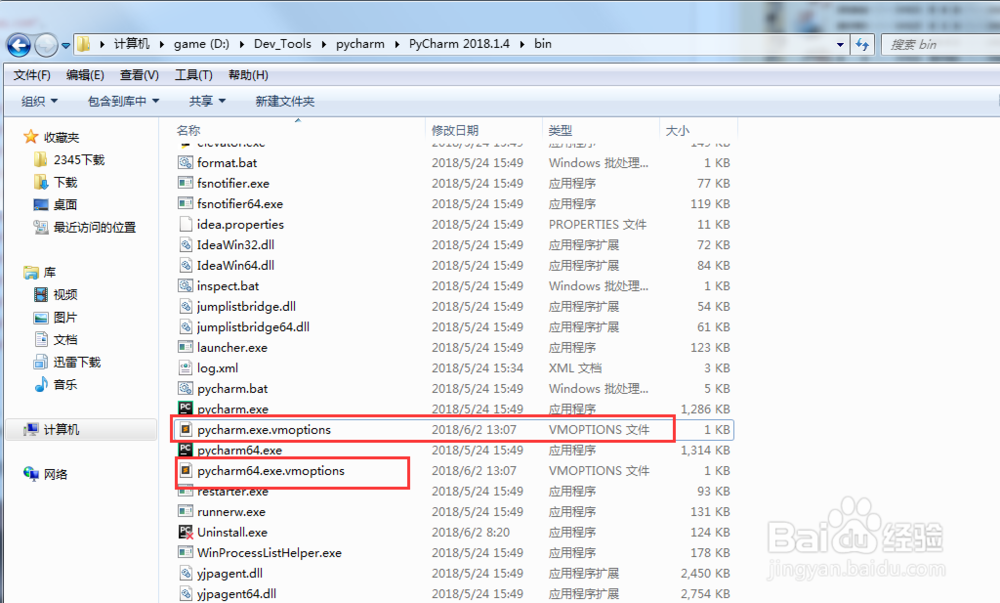Select yjpagent.dll file name
This screenshot has height=603, width=1000.
coord(230,573)
